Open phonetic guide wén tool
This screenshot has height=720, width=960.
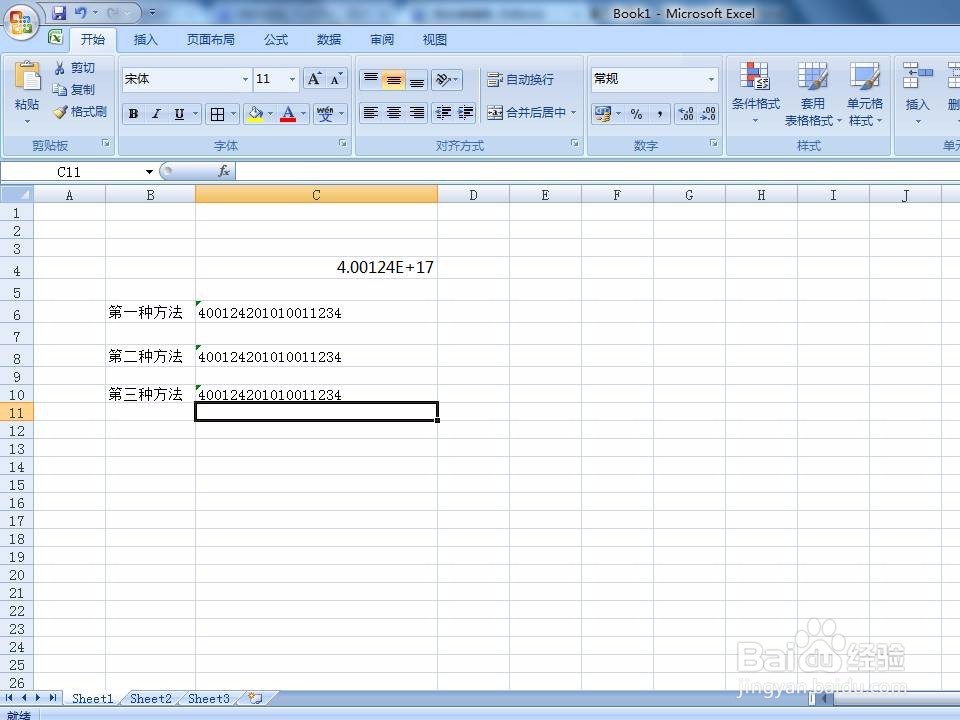click(325, 114)
